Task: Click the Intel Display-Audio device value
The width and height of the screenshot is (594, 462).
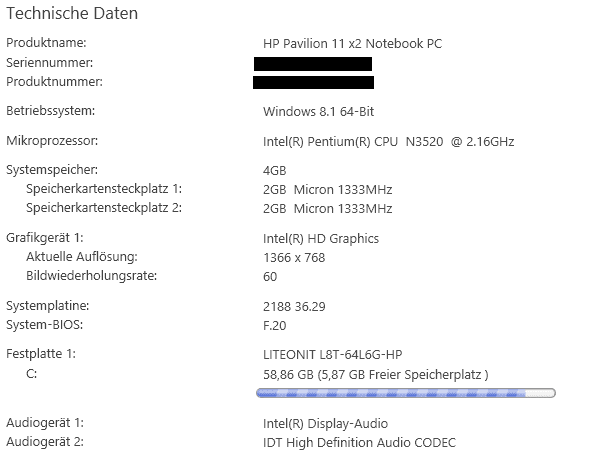Action: coord(325,423)
